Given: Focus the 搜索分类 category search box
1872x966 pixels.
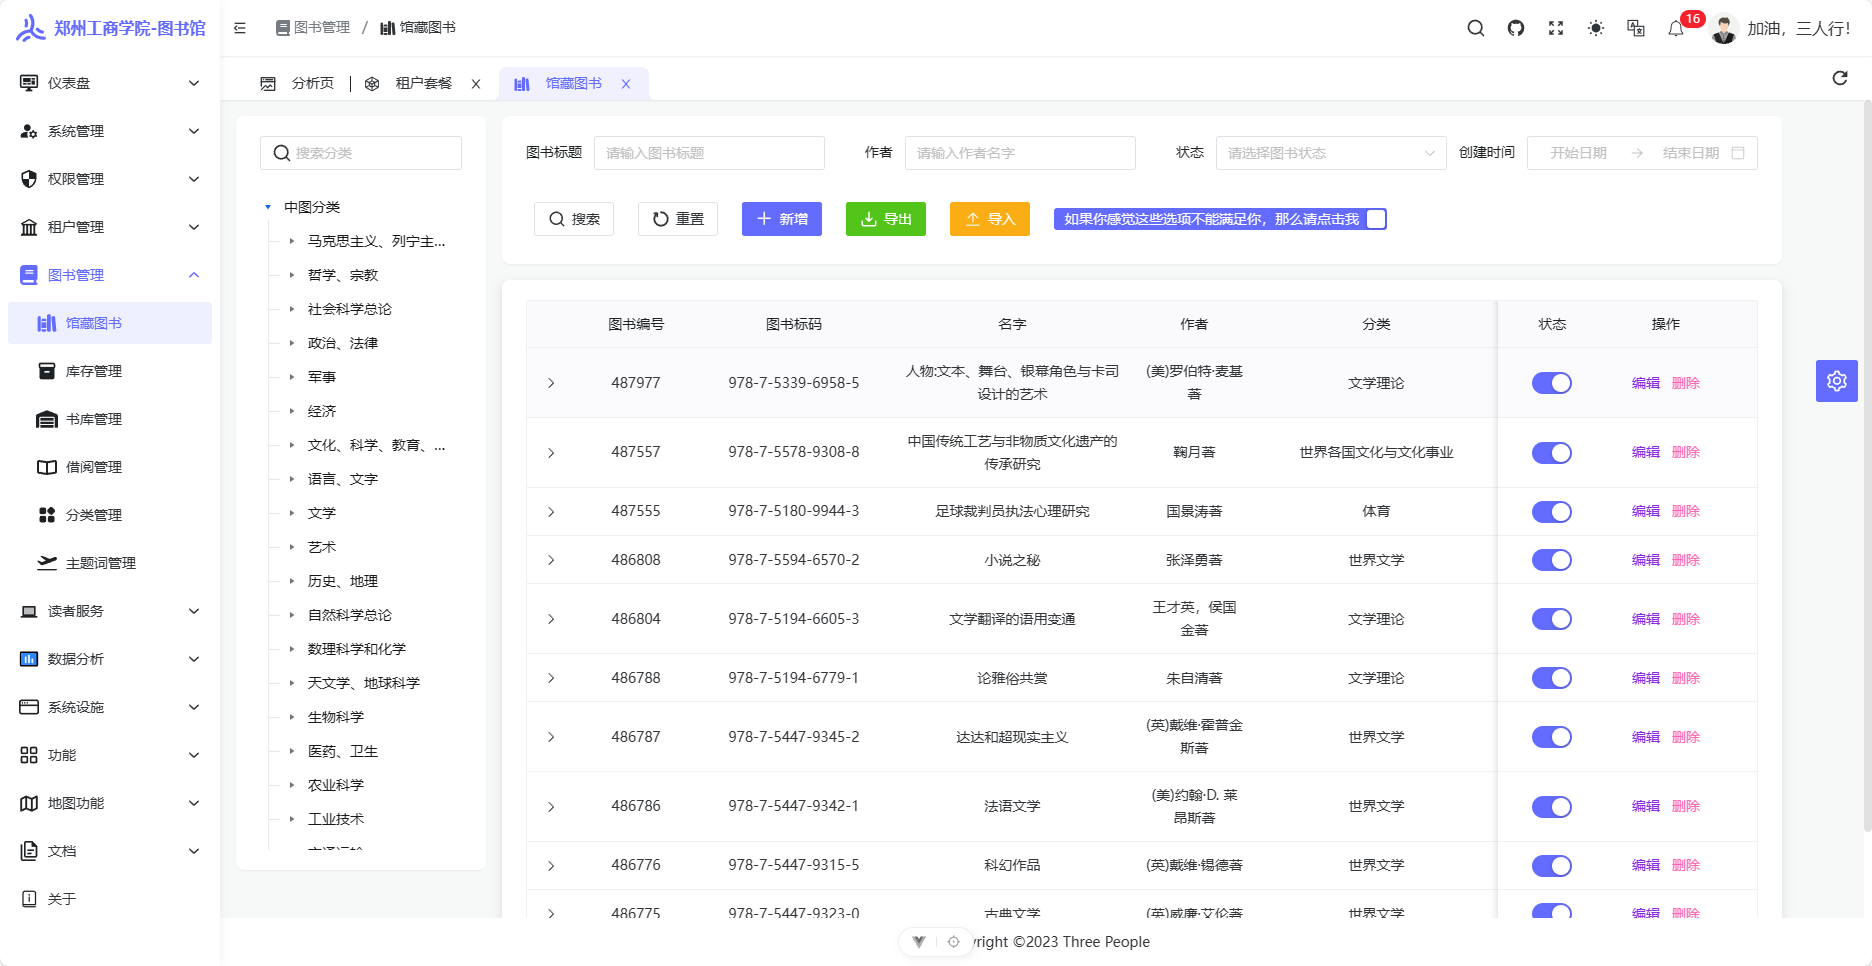Looking at the screenshot, I should click(361, 153).
